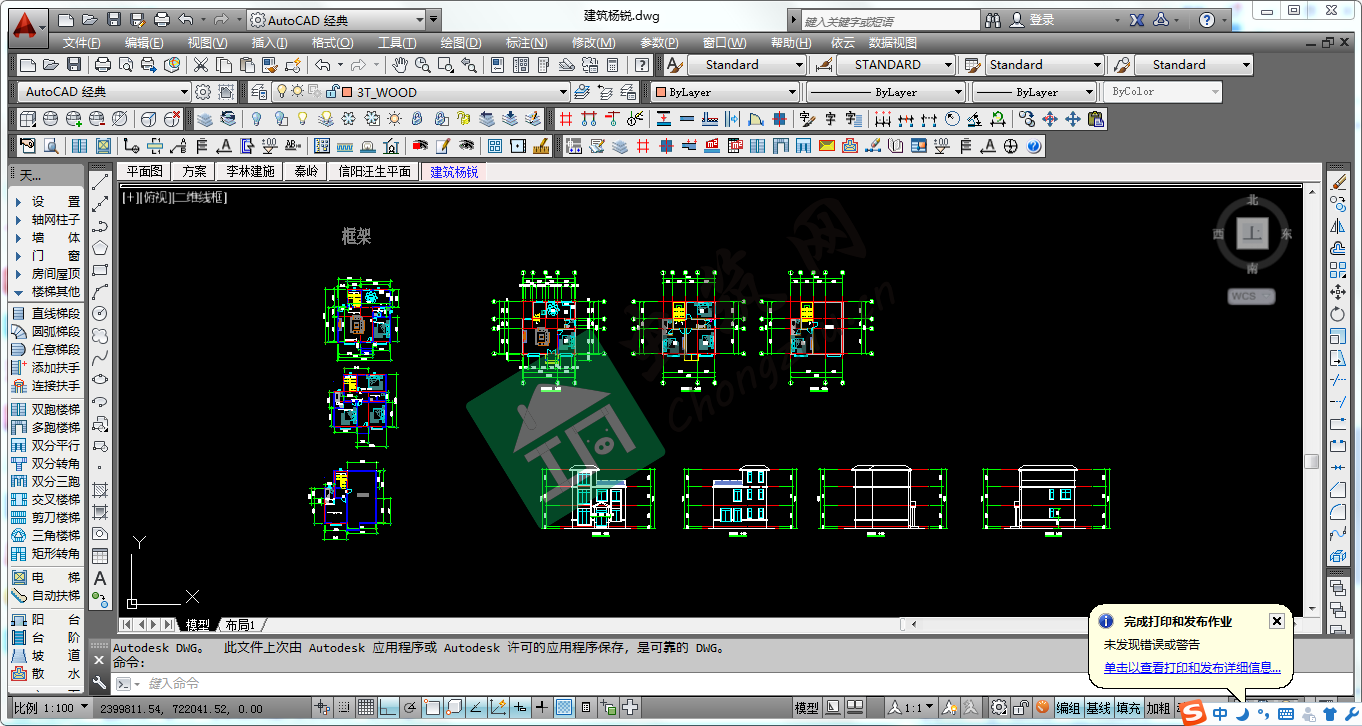
Task: Open the print and publish details link
Action: coord(1192,668)
